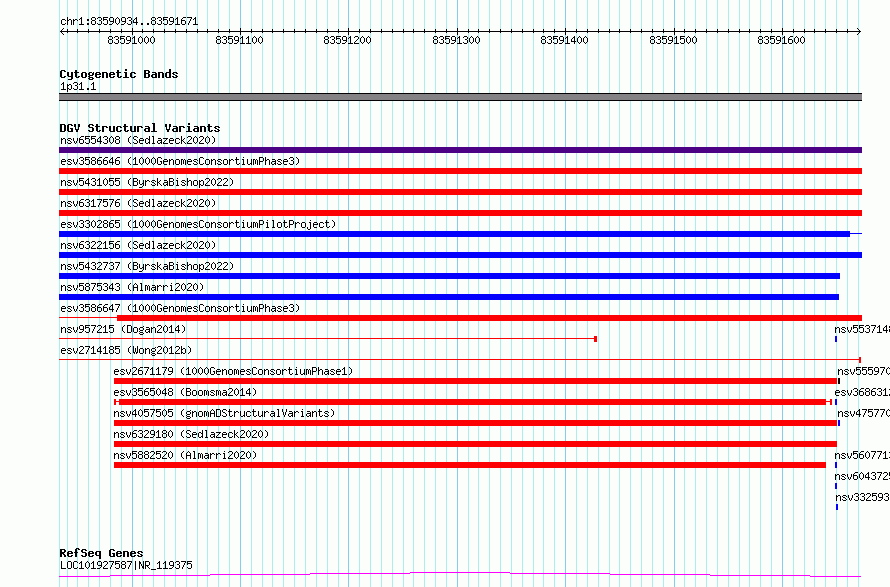Open esv3586646 (1000GenomesConsortiumPhase3) label
Screen dimensions: 890x587
[180, 161]
